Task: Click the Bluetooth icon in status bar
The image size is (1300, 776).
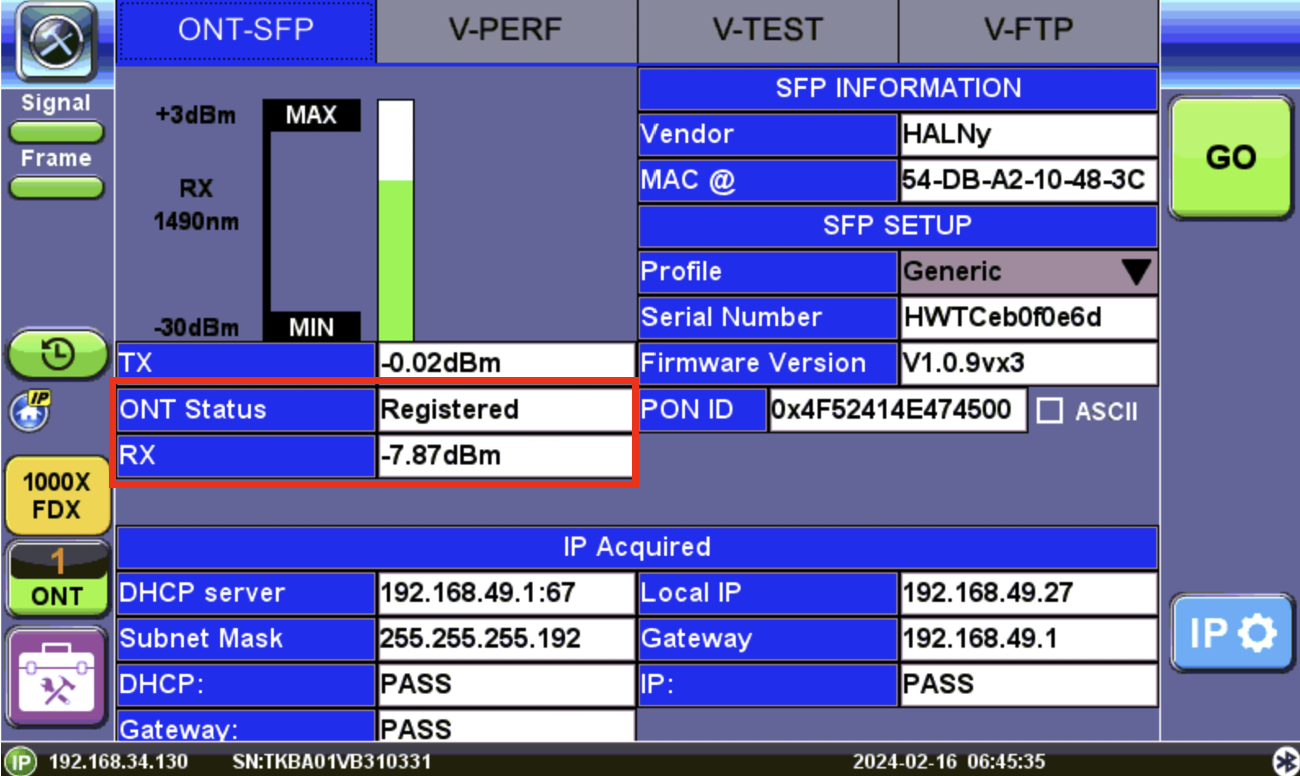Action: 1286,761
